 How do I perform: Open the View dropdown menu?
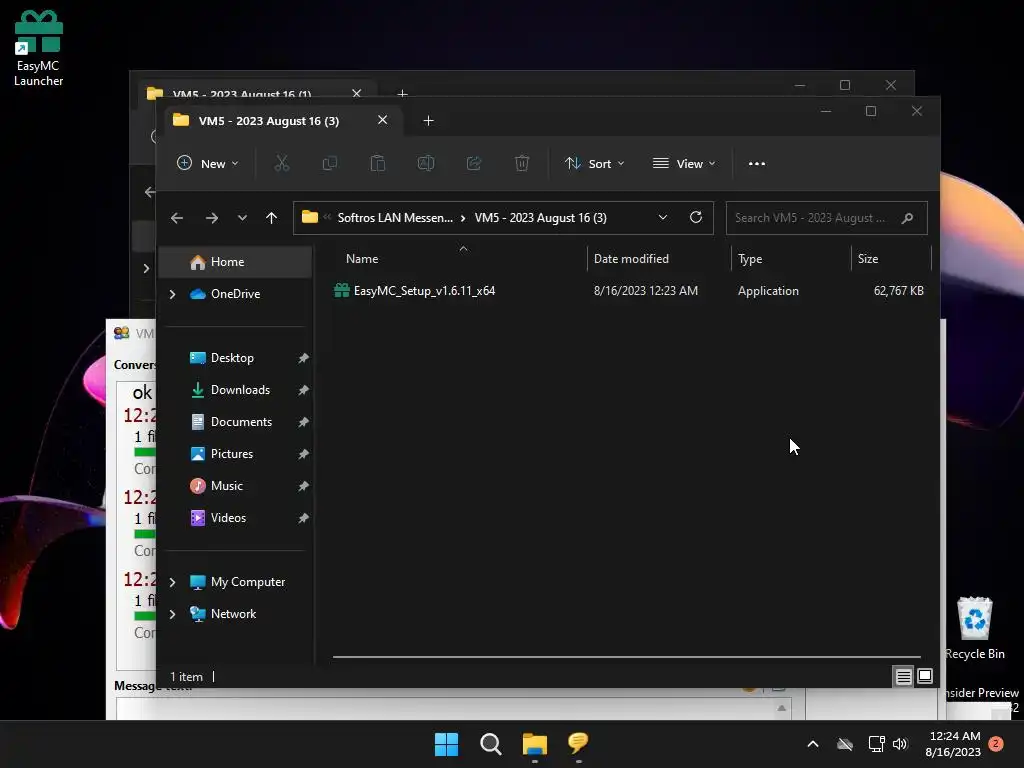[x=684, y=163]
